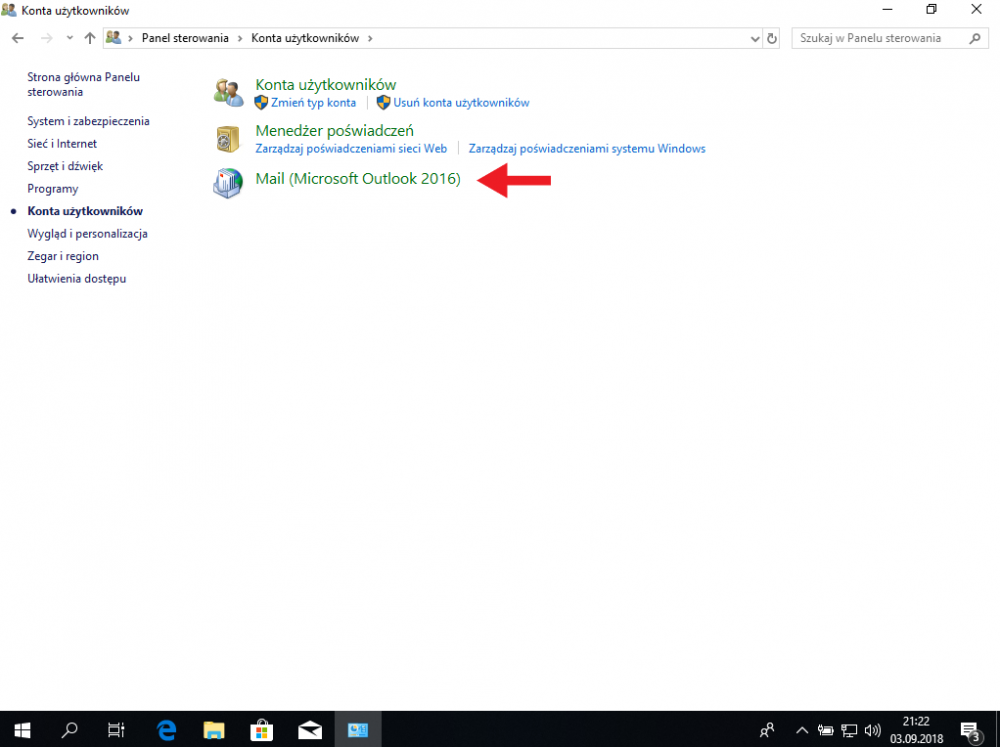Go to Programy in the sidebar
The image size is (1000, 747).
(x=53, y=189)
